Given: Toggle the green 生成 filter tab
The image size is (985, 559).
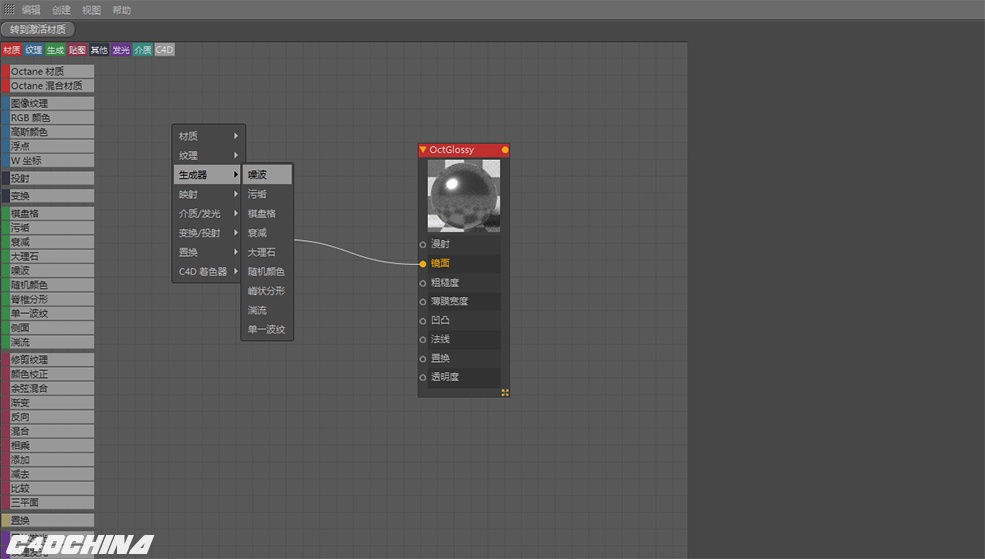Looking at the screenshot, I should point(55,50).
